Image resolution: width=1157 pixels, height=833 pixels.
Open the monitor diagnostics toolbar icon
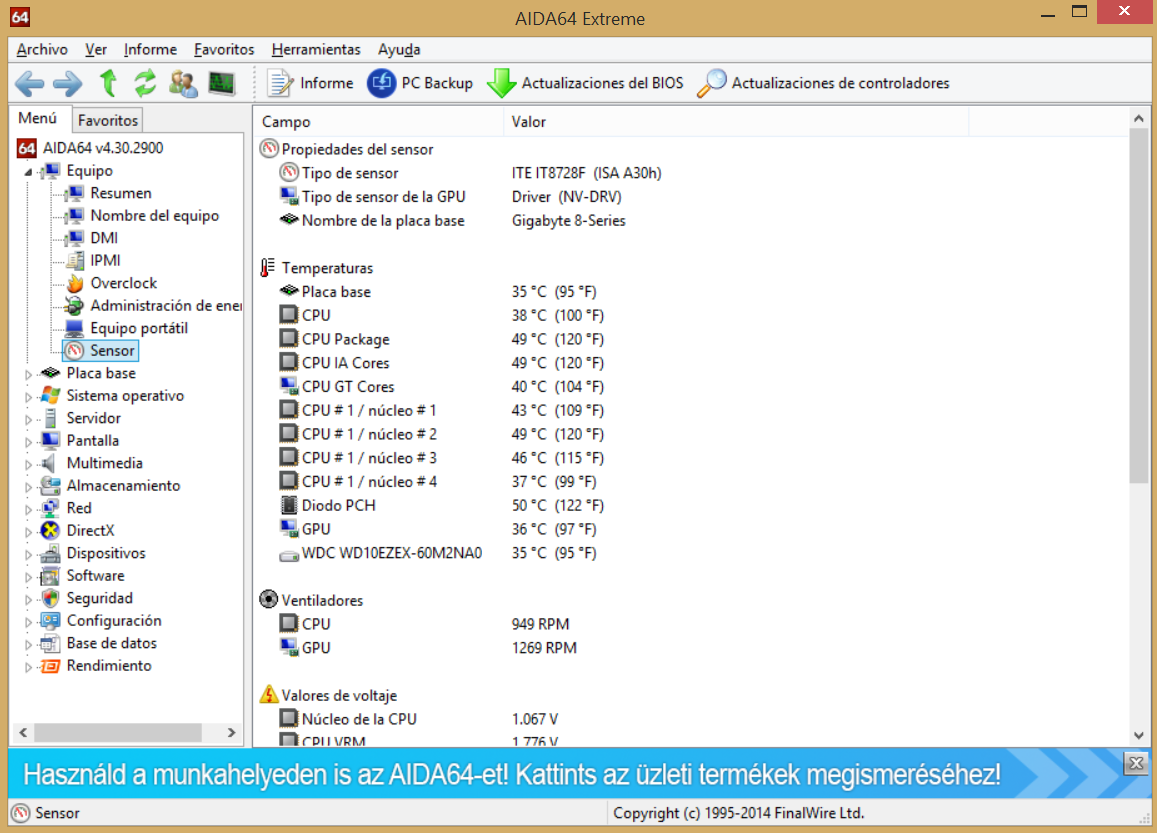(x=221, y=83)
